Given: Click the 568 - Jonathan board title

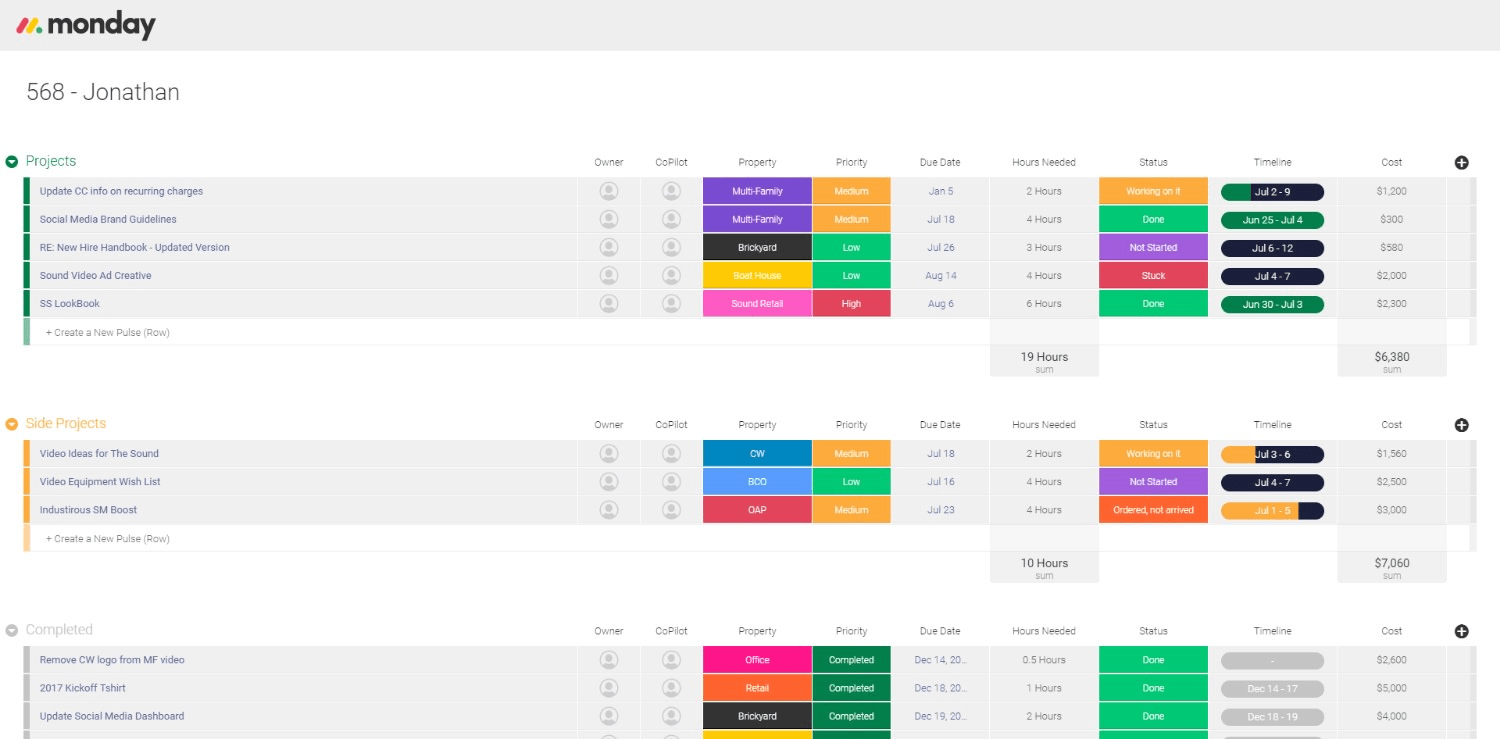Looking at the screenshot, I should coord(103,92).
